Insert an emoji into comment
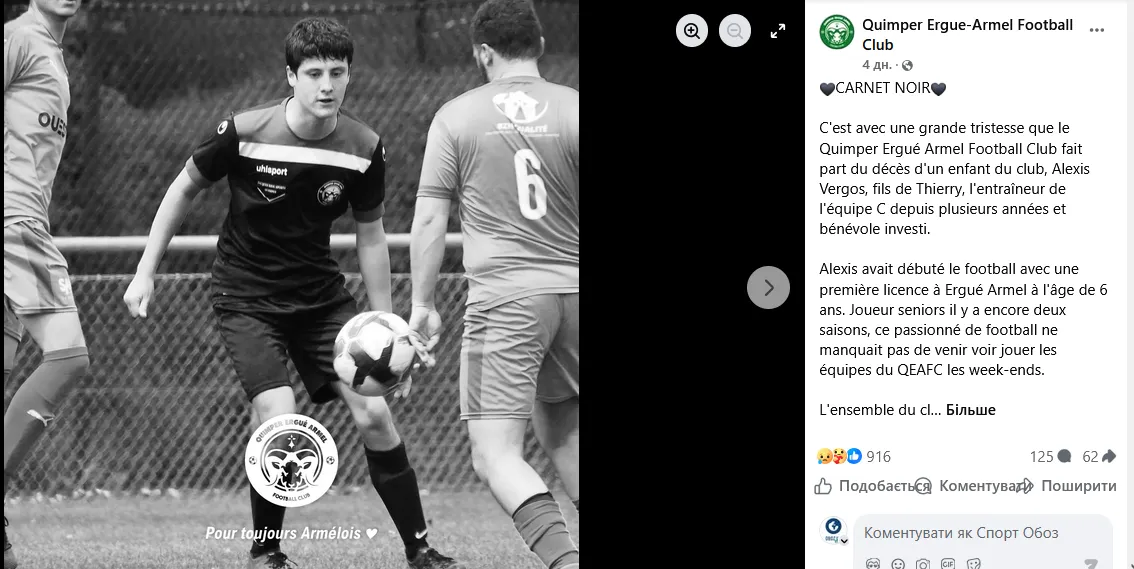 [x=898, y=564]
